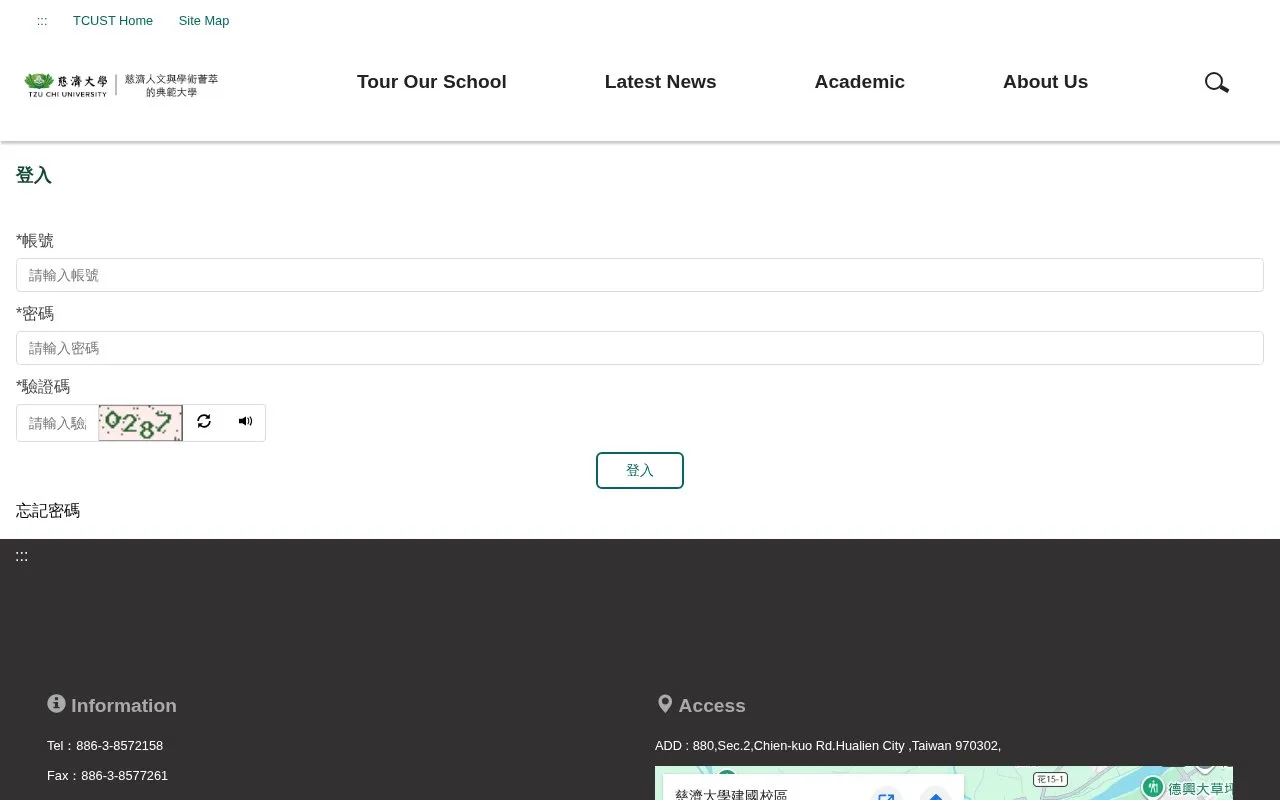Click the 登入 submit button
The image size is (1280, 800).
coord(640,471)
